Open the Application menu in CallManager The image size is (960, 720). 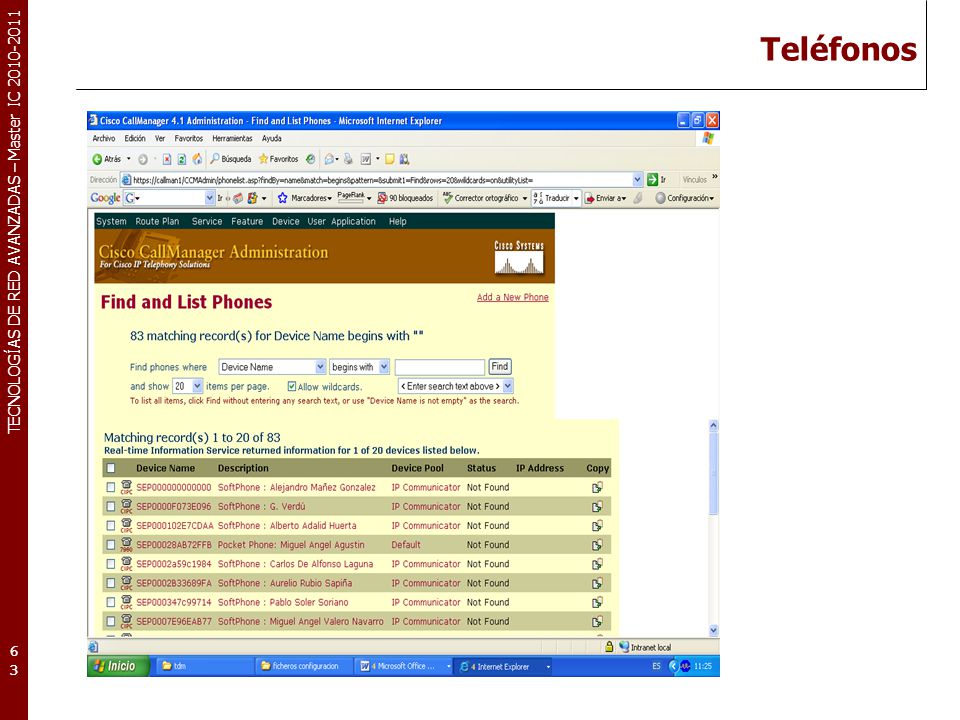(353, 221)
